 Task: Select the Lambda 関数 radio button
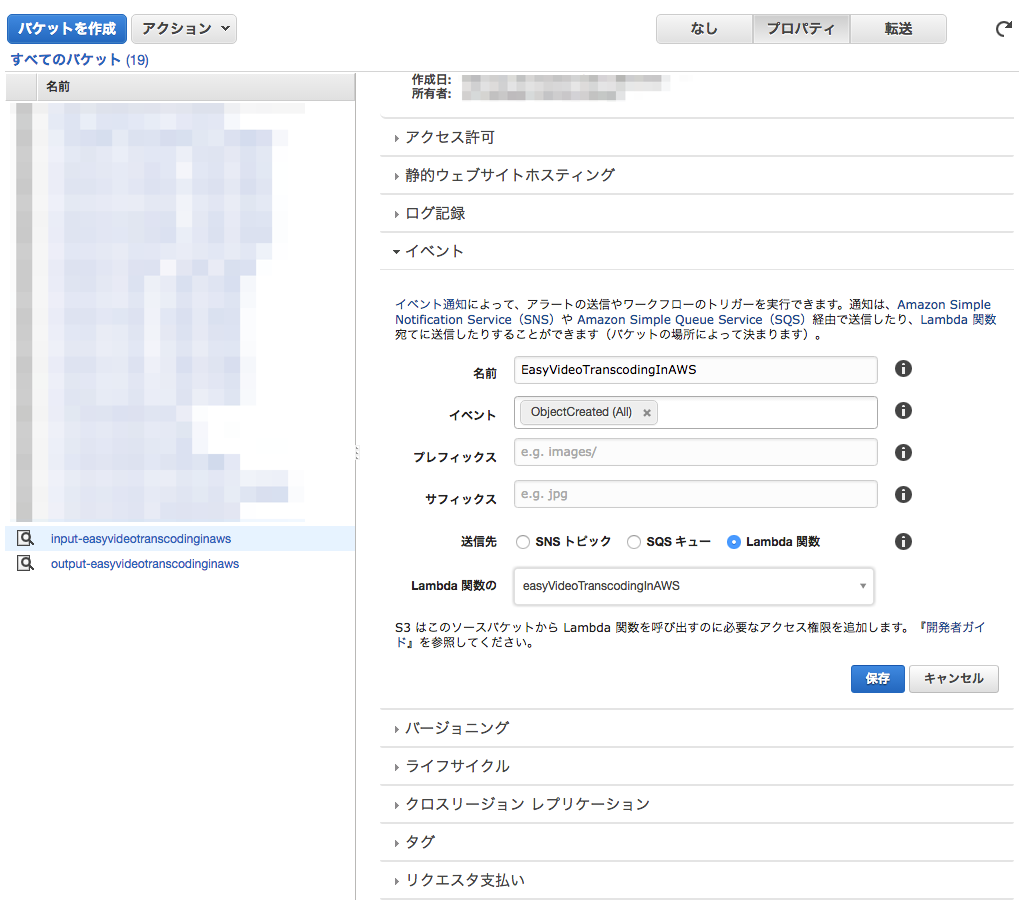(735, 542)
